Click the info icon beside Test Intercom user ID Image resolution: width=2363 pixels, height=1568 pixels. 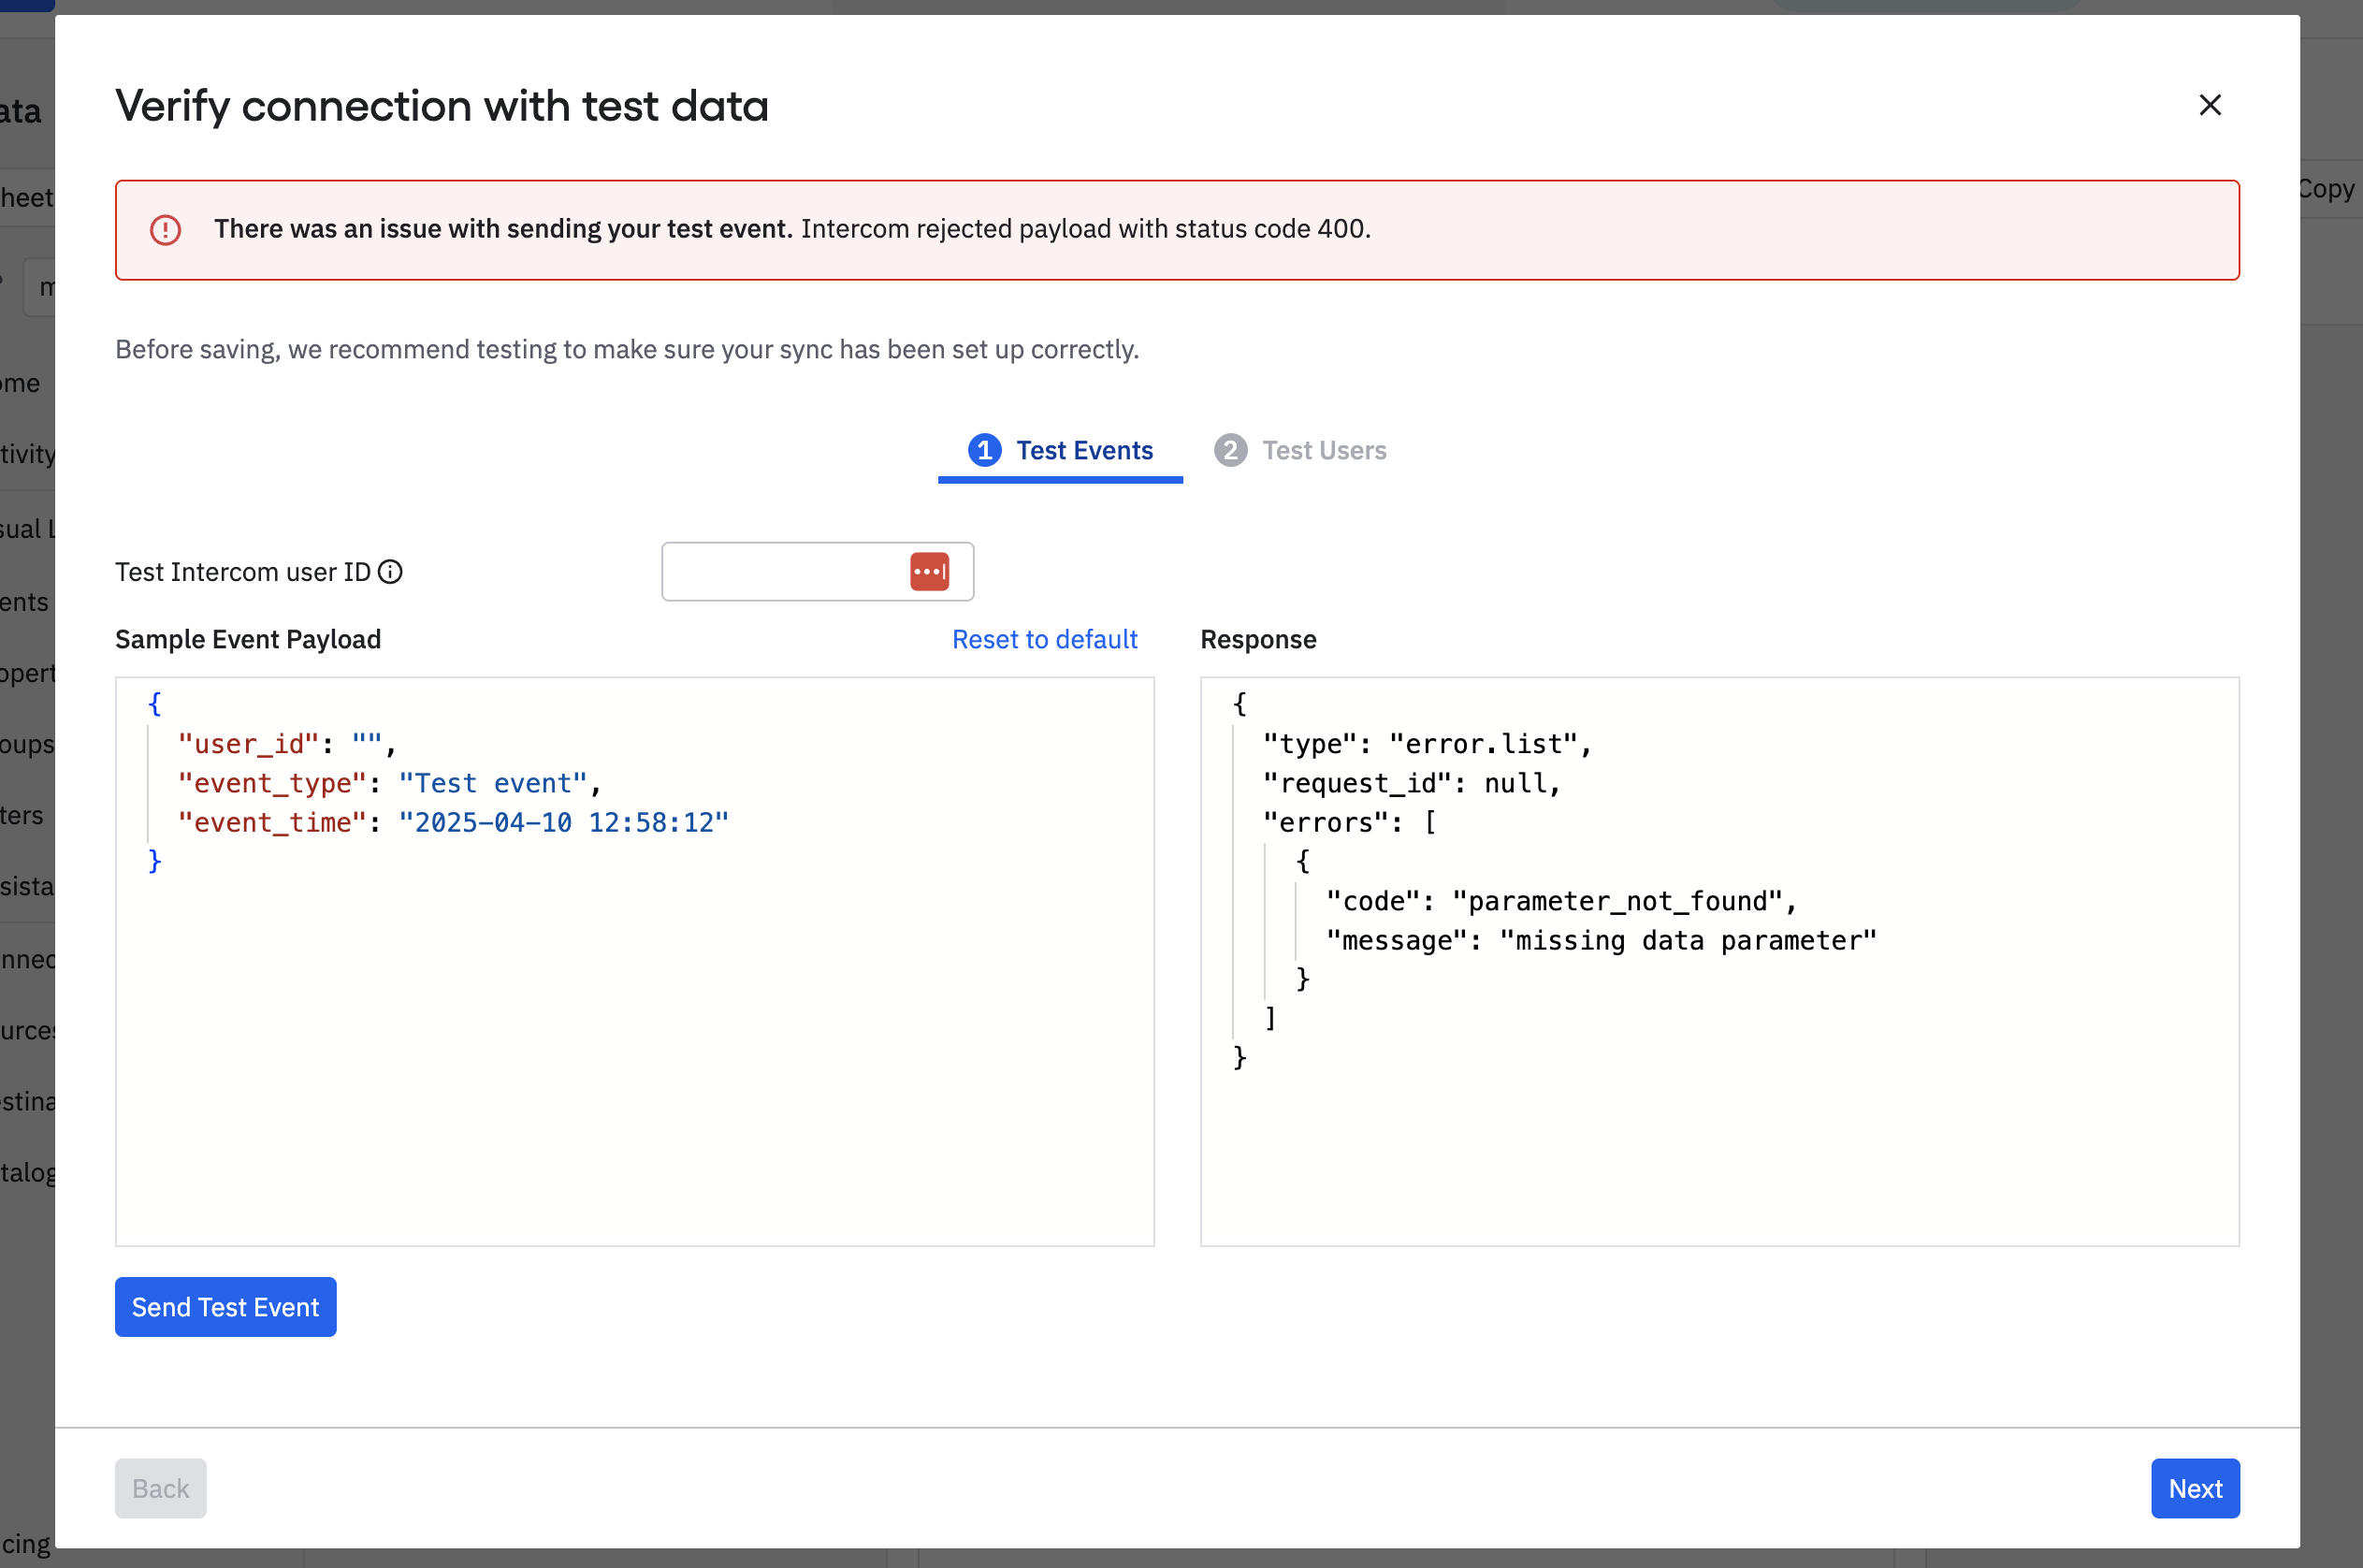click(x=390, y=572)
